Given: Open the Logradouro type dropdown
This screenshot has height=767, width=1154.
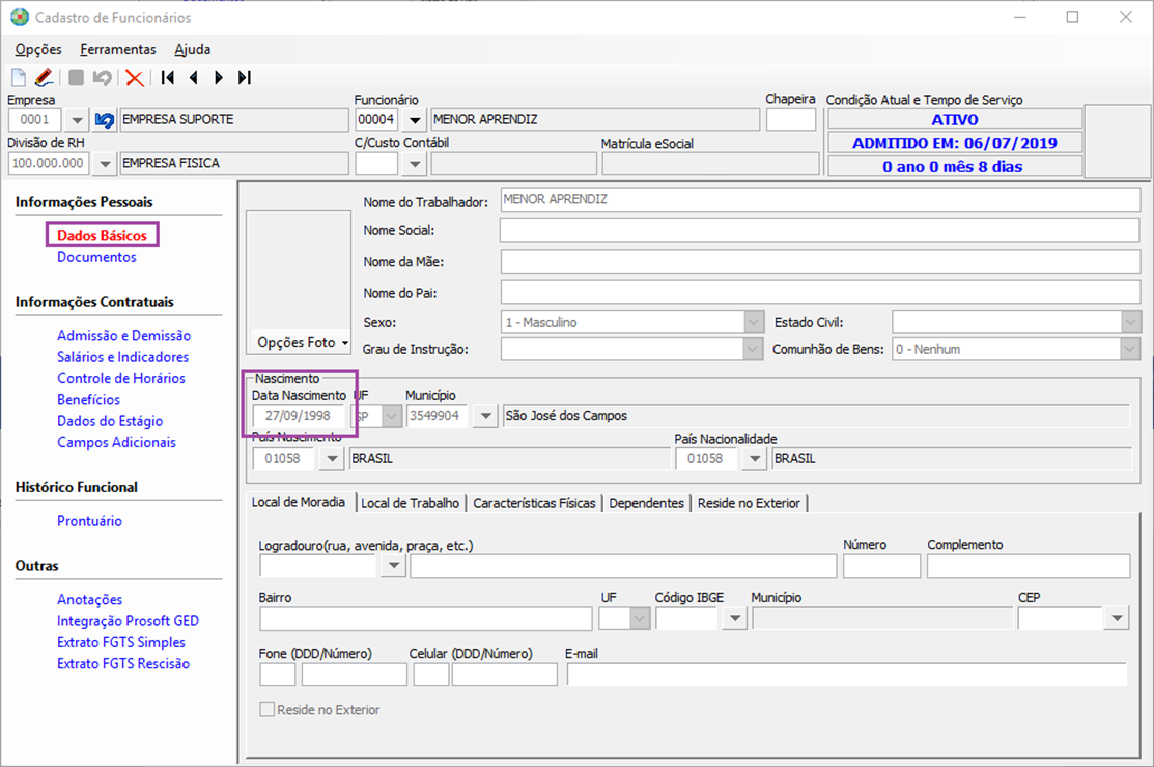Looking at the screenshot, I should (x=394, y=565).
